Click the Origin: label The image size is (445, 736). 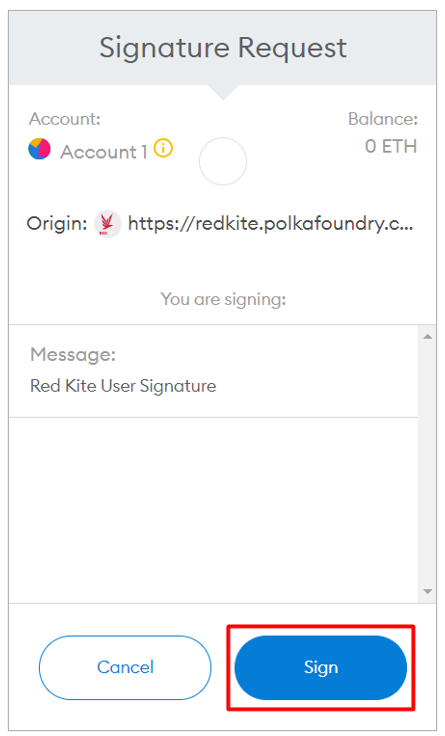coord(57,223)
